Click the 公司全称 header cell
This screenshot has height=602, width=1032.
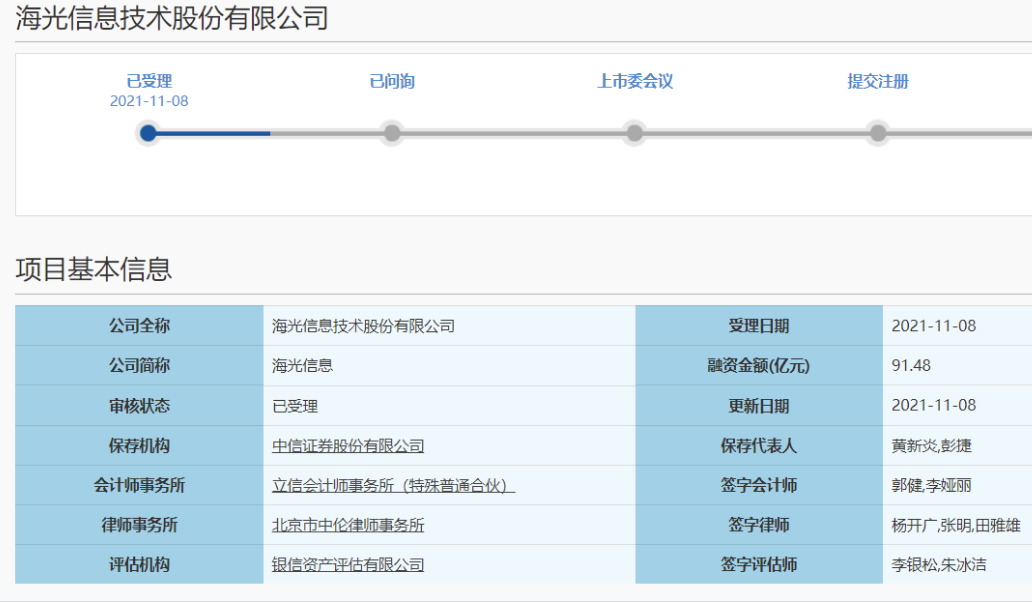(x=140, y=326)
